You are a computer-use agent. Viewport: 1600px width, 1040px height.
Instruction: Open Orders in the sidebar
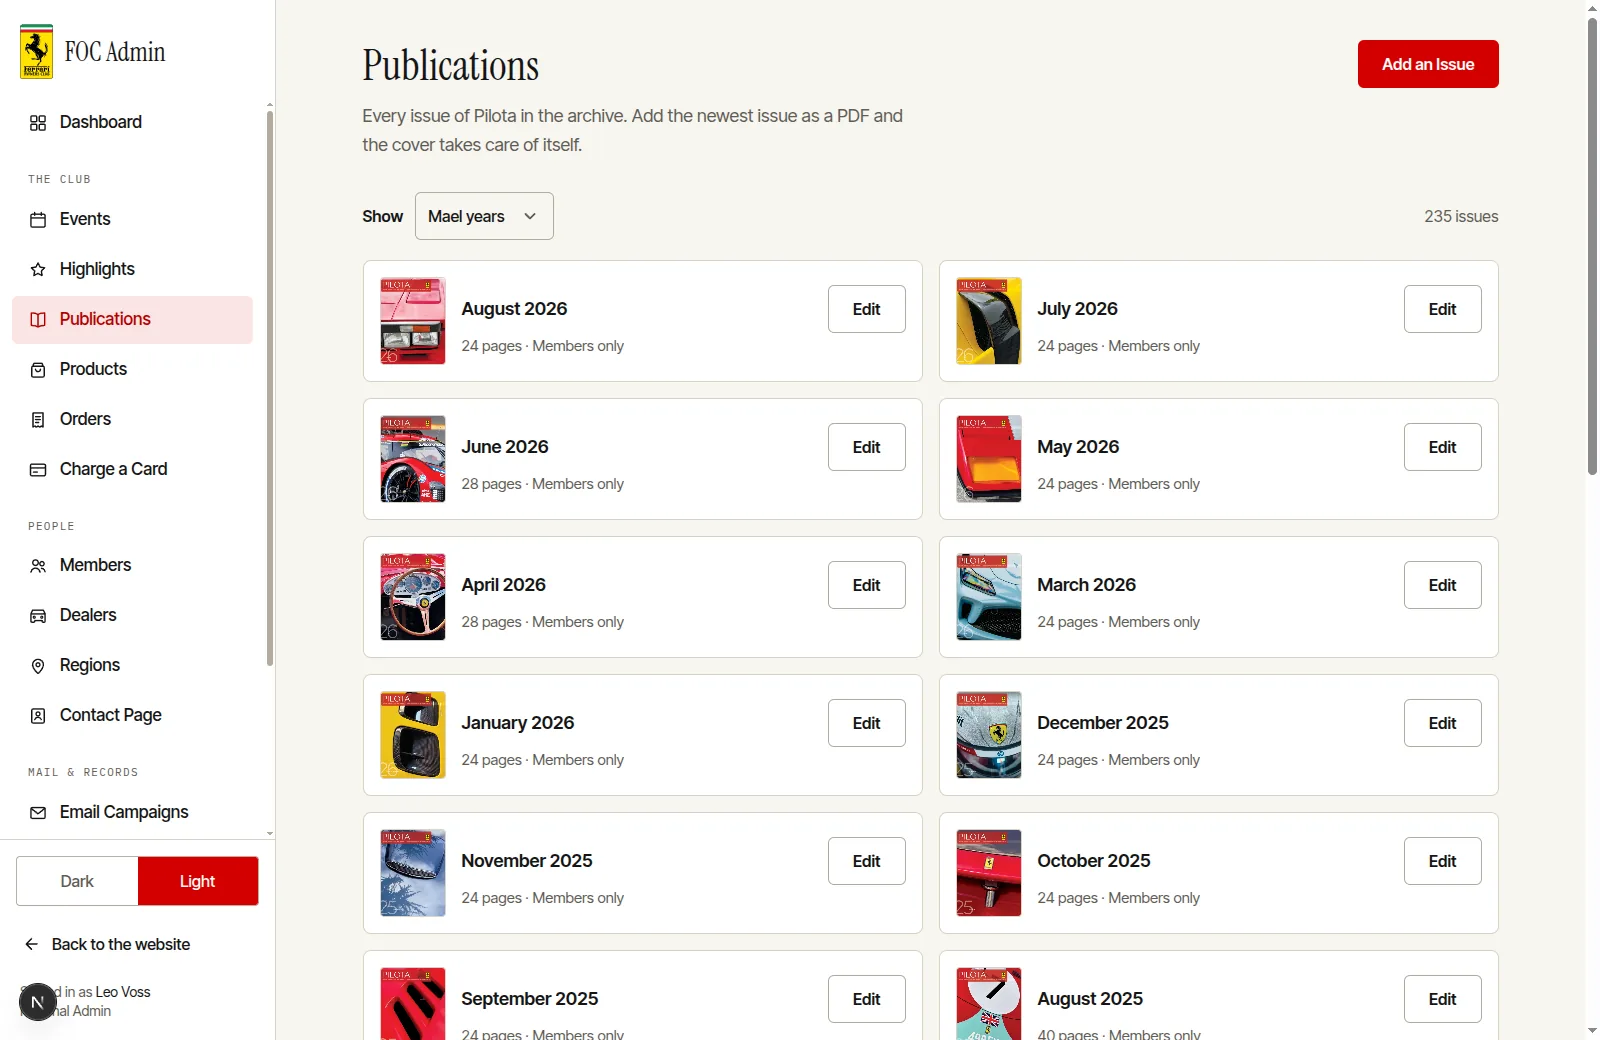click(x=132, y=420)
